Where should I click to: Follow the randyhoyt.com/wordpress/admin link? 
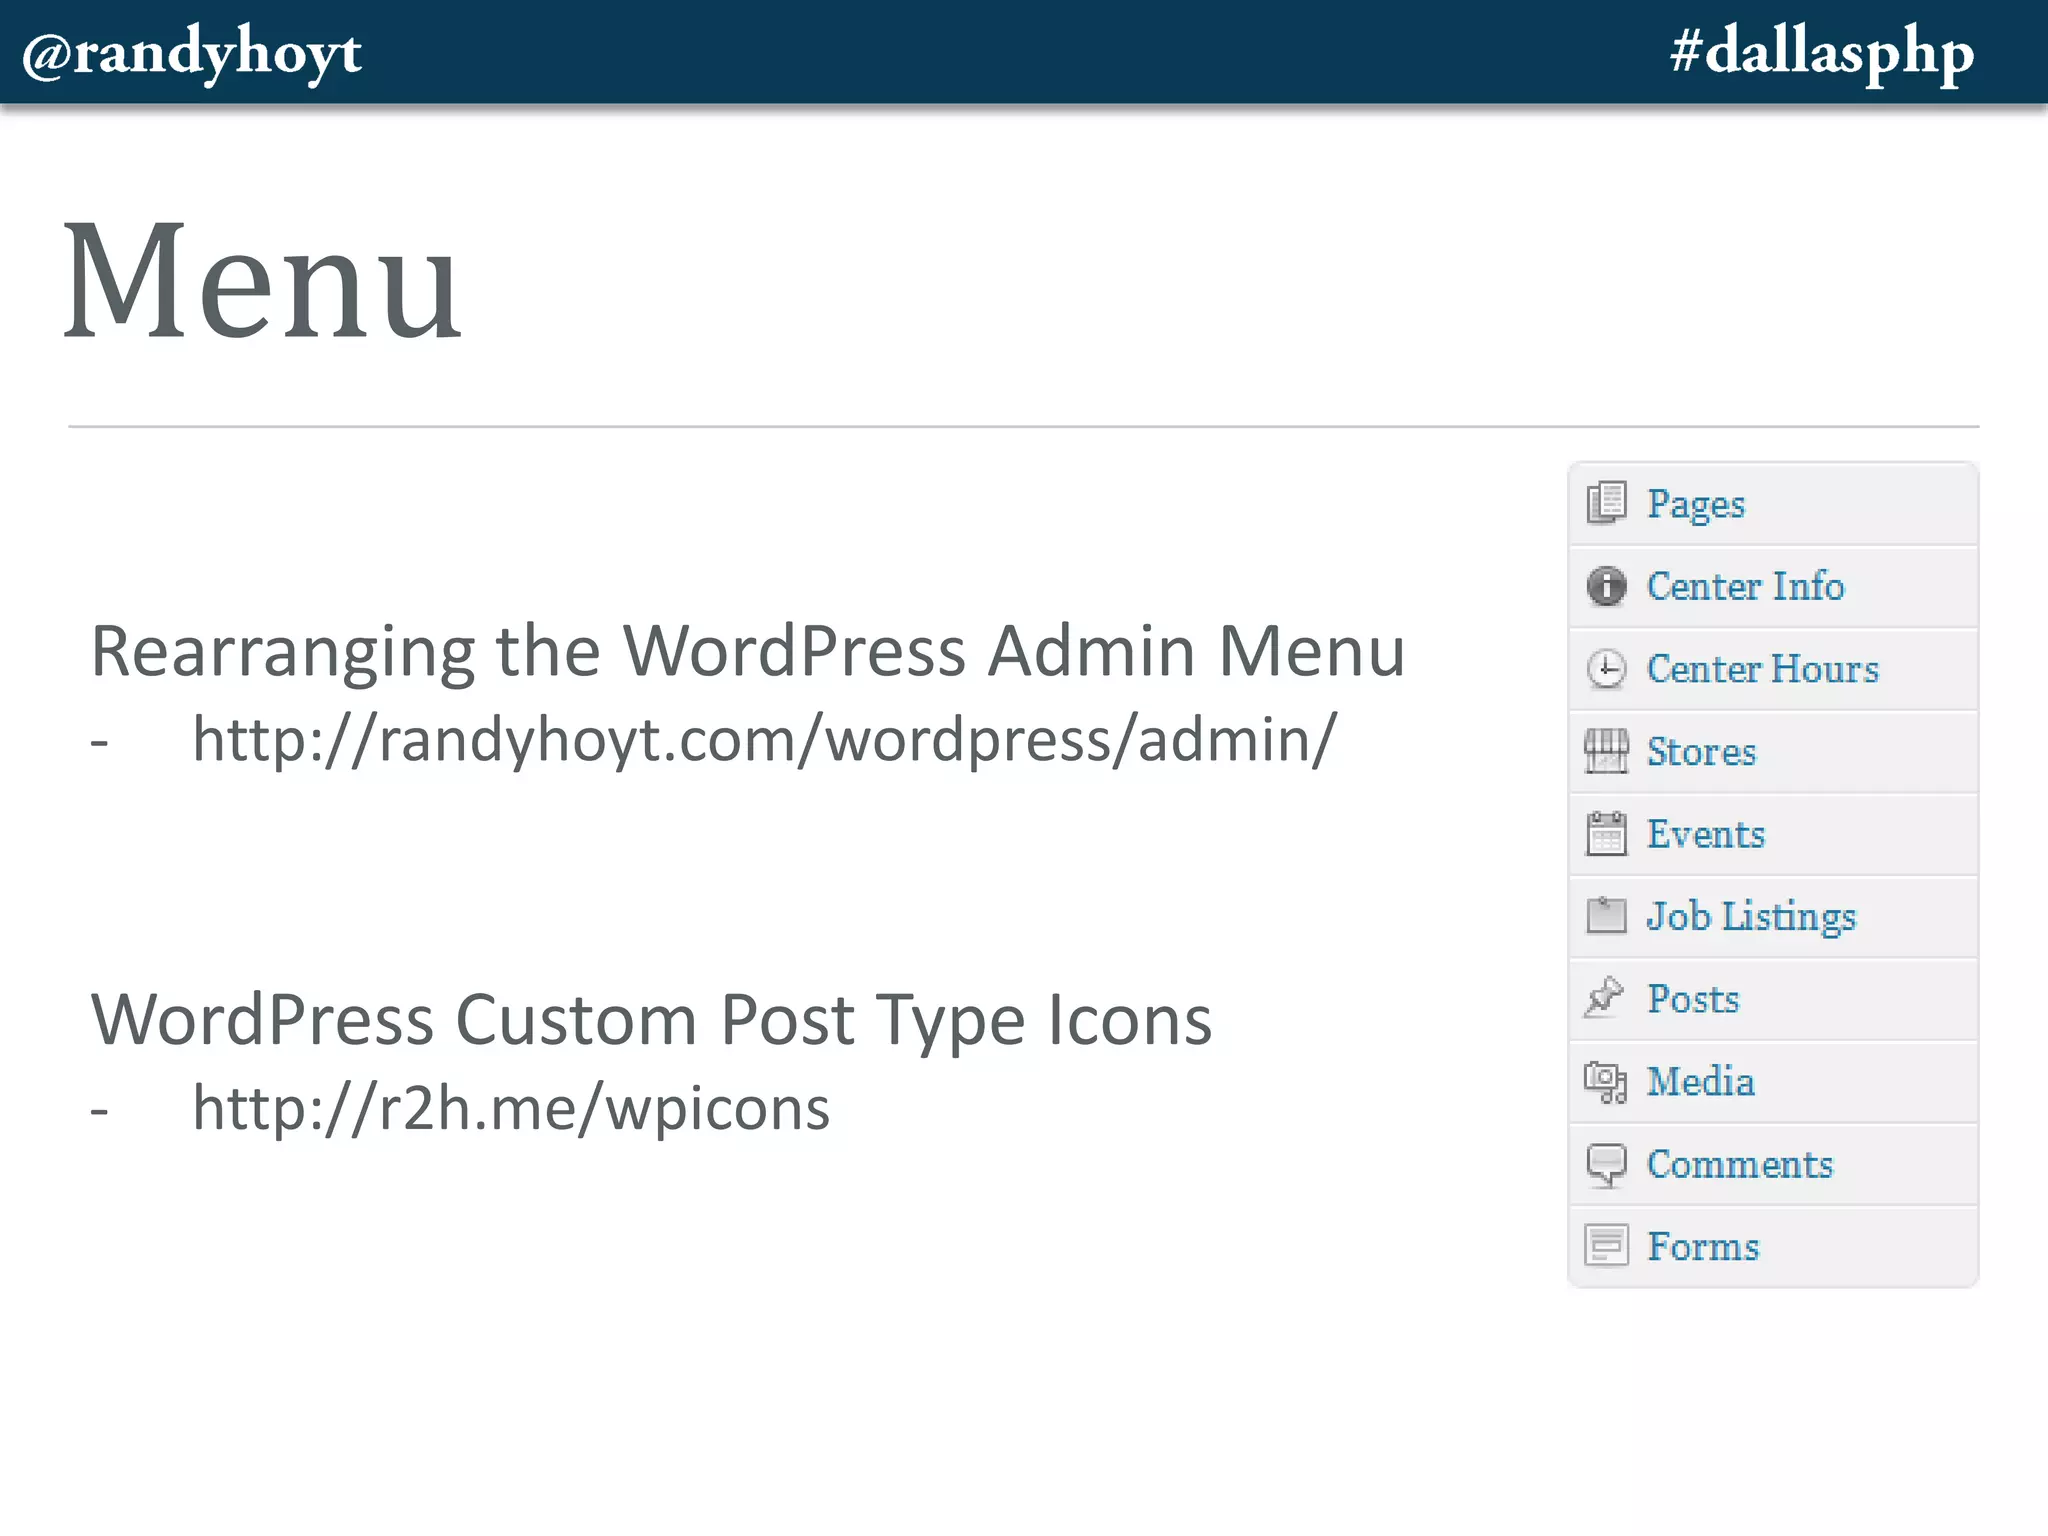[764, 741]
